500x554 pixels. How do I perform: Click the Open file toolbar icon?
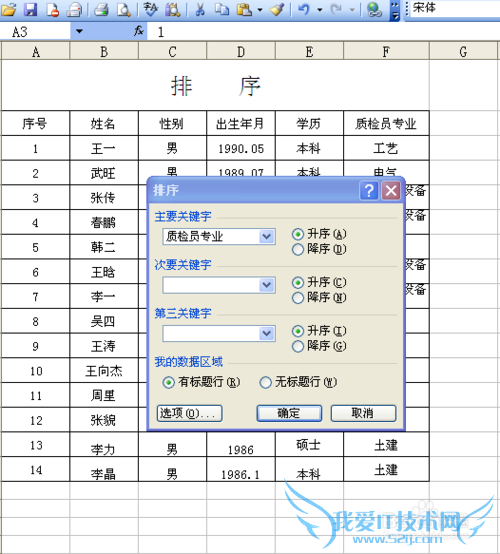click(8, 9)
